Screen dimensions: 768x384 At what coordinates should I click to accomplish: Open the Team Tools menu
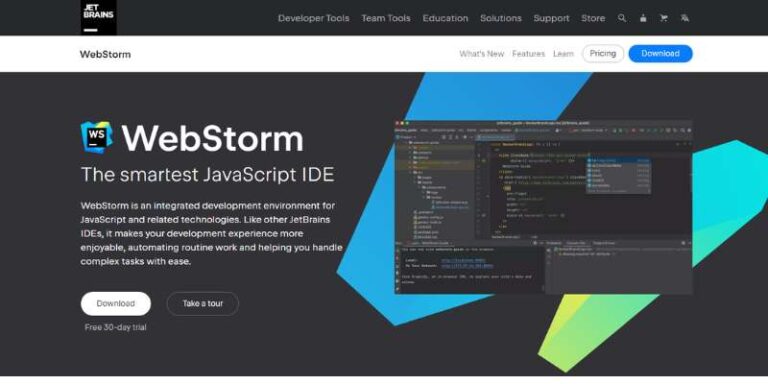point(386,18)
